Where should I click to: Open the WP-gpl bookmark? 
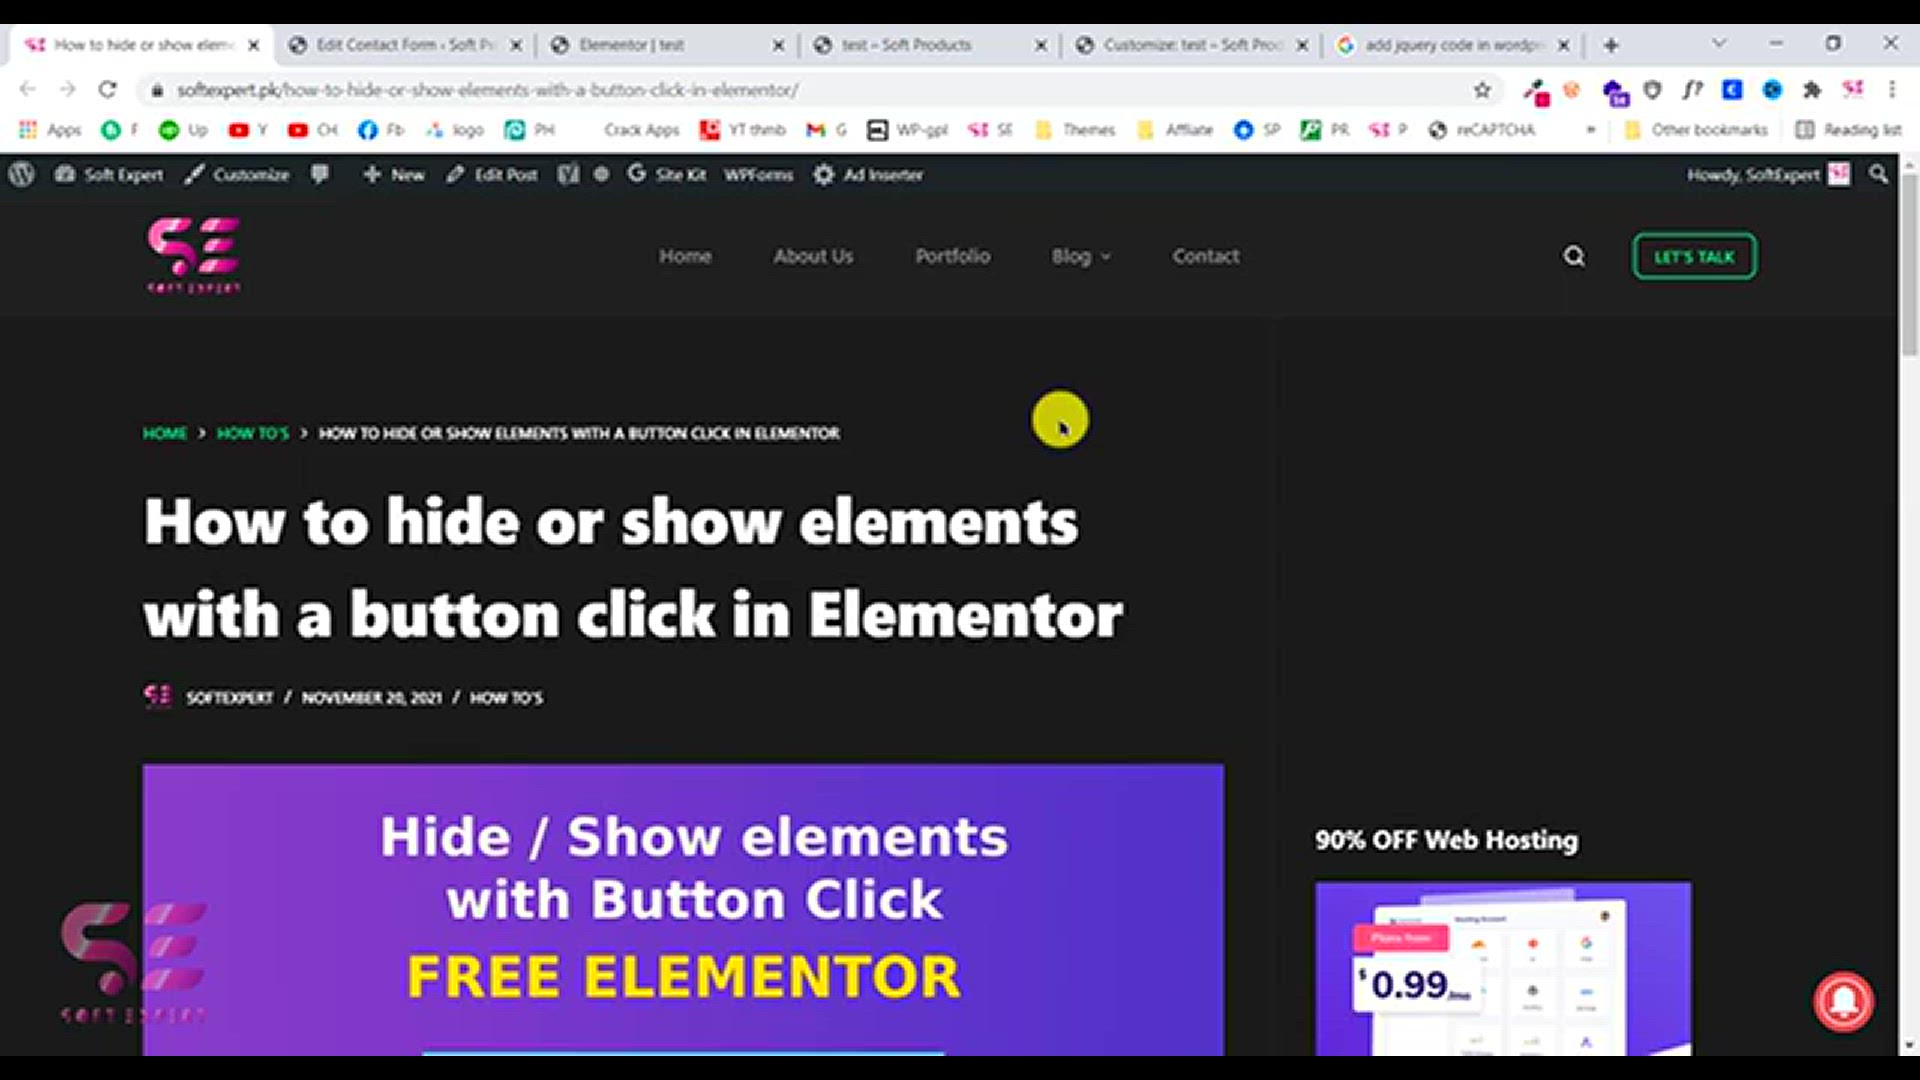click(907, 130)
